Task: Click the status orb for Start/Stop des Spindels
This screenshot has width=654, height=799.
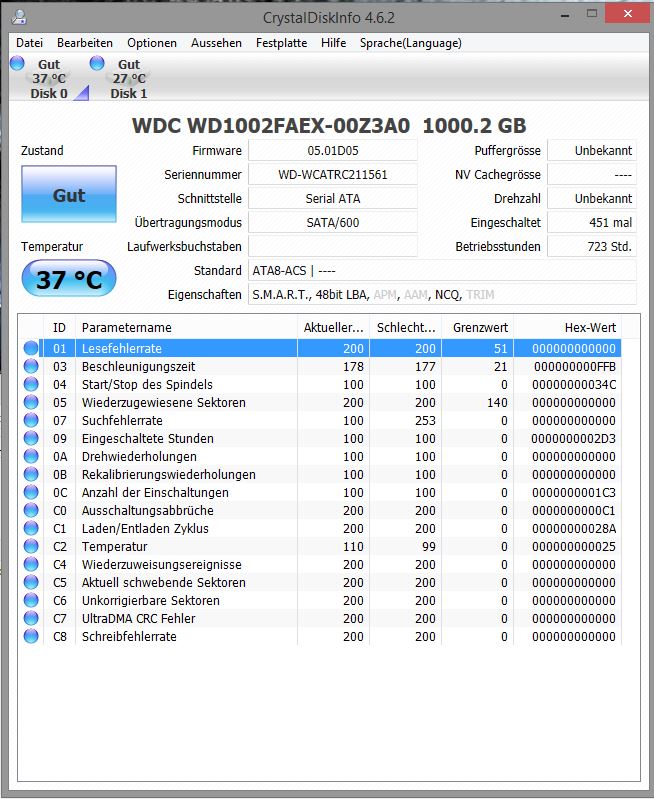Action: pyautogui.click(x=31, y=384)
